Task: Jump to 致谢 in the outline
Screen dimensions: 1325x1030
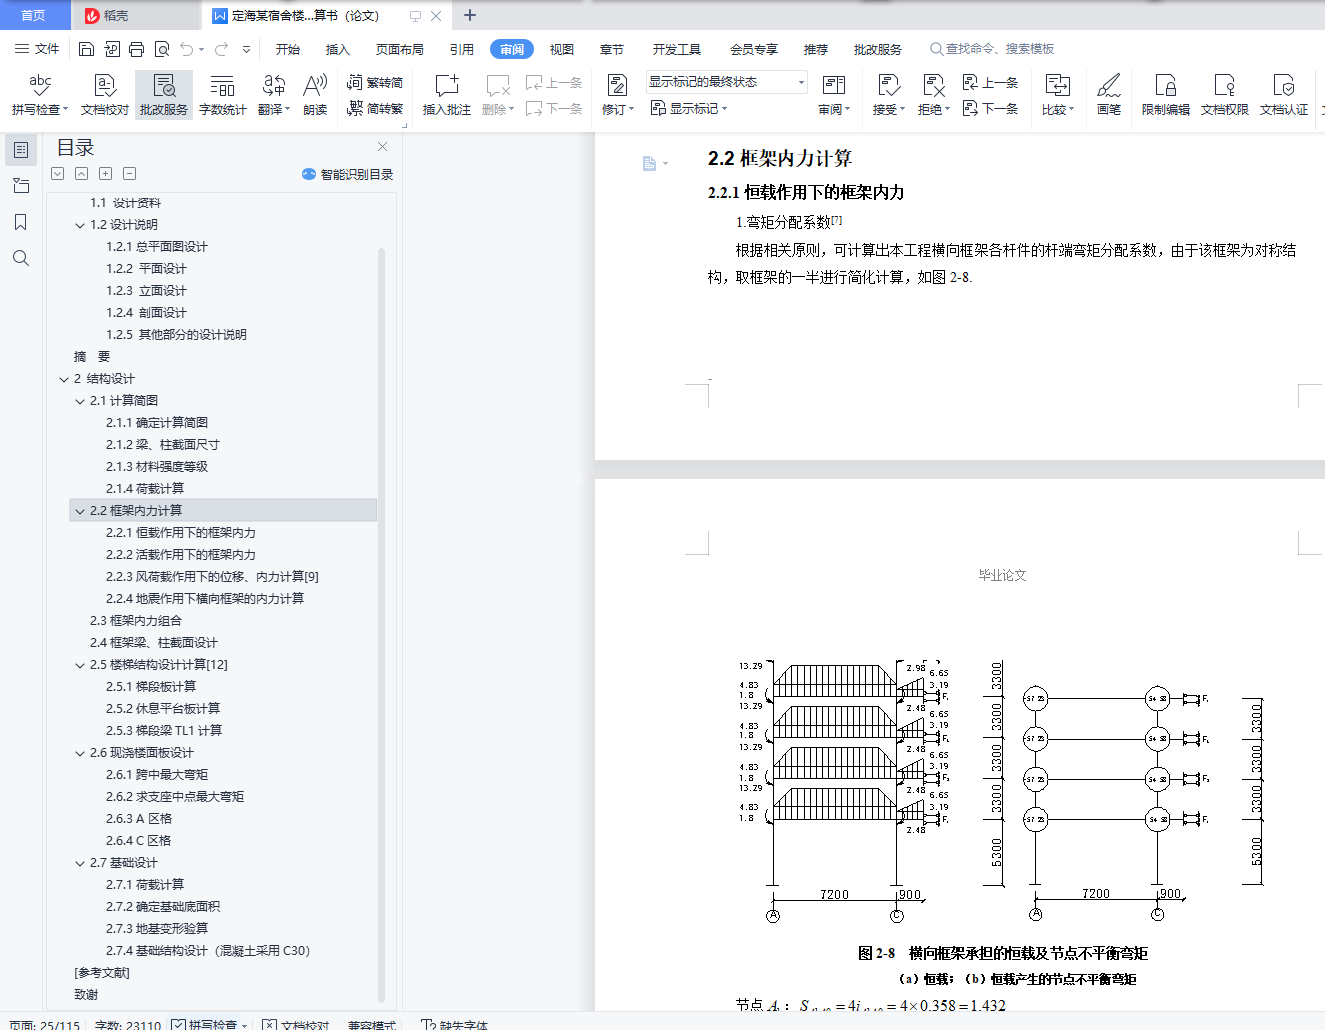Action: point(86,995)
